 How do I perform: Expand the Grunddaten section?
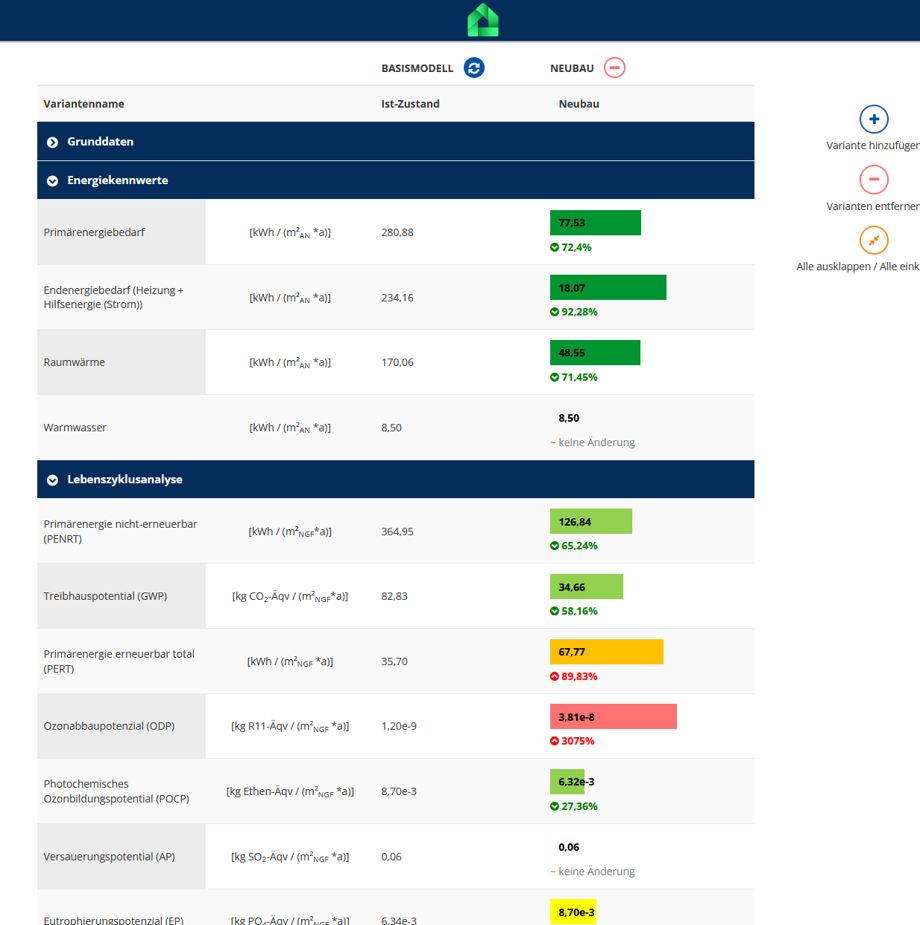(53, 142)
